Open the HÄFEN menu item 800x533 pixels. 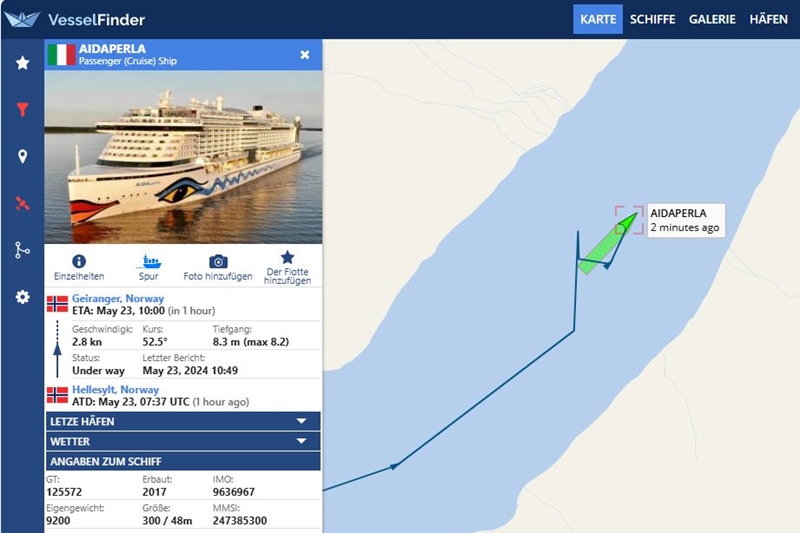[x=768, y=19]
